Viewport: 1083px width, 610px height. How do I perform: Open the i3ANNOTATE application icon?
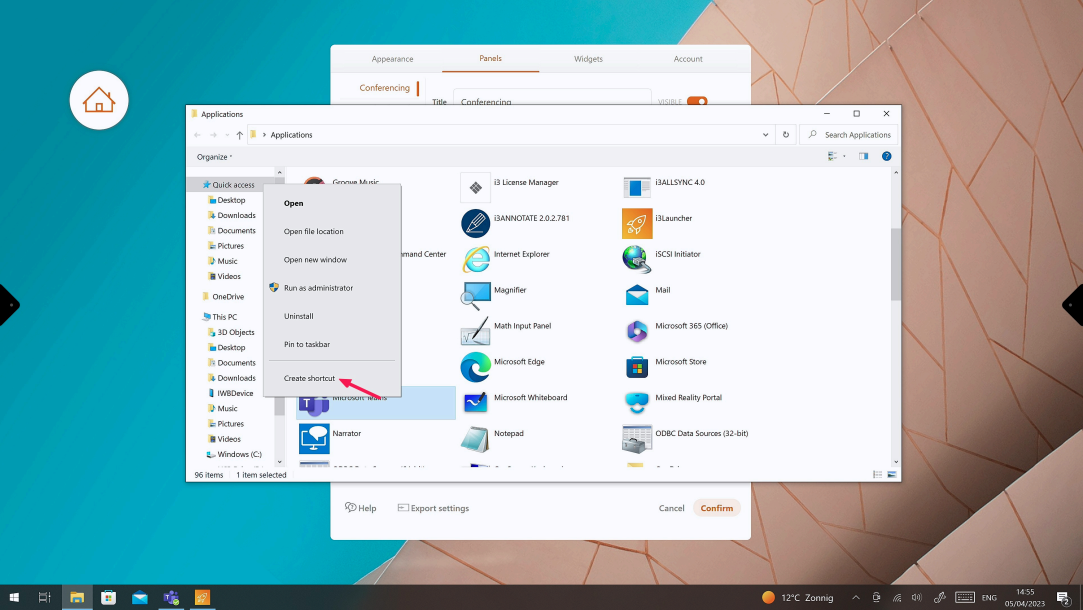point(476,222)
